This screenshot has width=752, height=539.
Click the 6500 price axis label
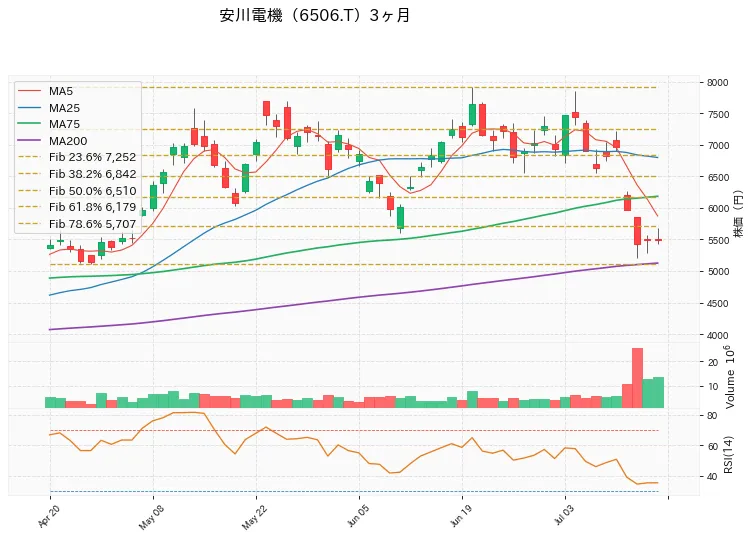tap(717, 177)
